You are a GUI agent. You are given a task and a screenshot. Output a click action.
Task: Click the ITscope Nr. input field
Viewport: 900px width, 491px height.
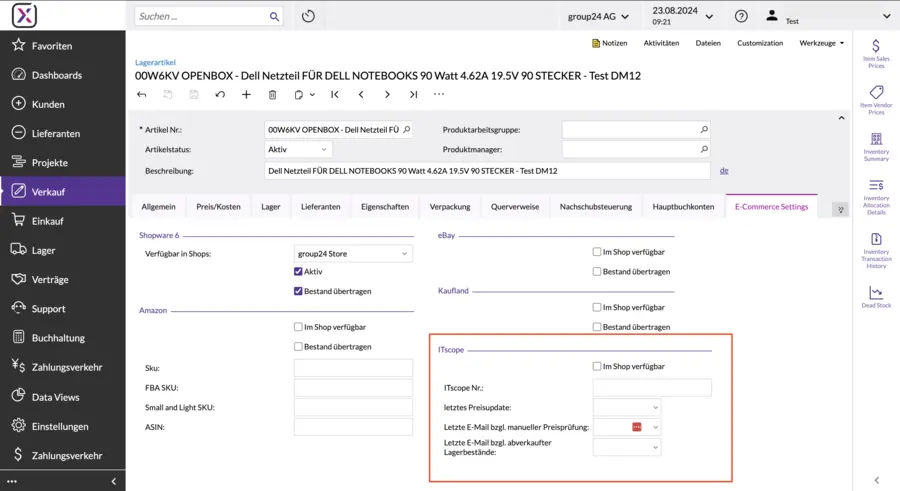click(x=652, y=388)
